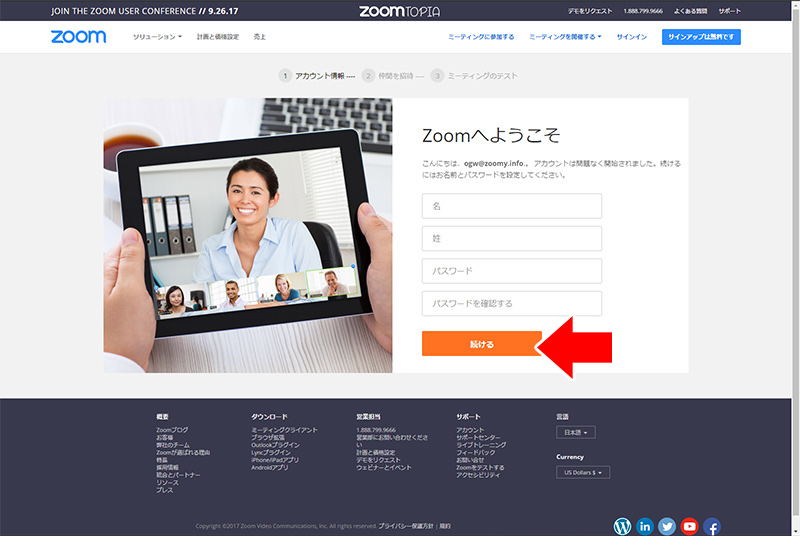
Task: Select ミーティングに参加する in the navigation
Action: [x=482, y=37]
